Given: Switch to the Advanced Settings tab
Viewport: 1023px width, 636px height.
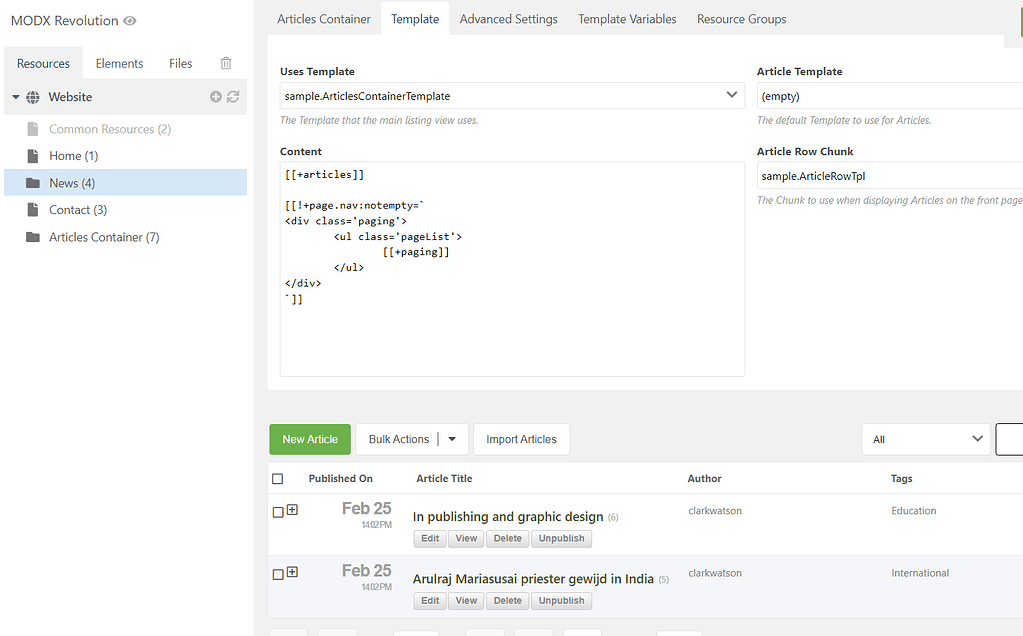Looking at the screenshot, I should [508, 18].
